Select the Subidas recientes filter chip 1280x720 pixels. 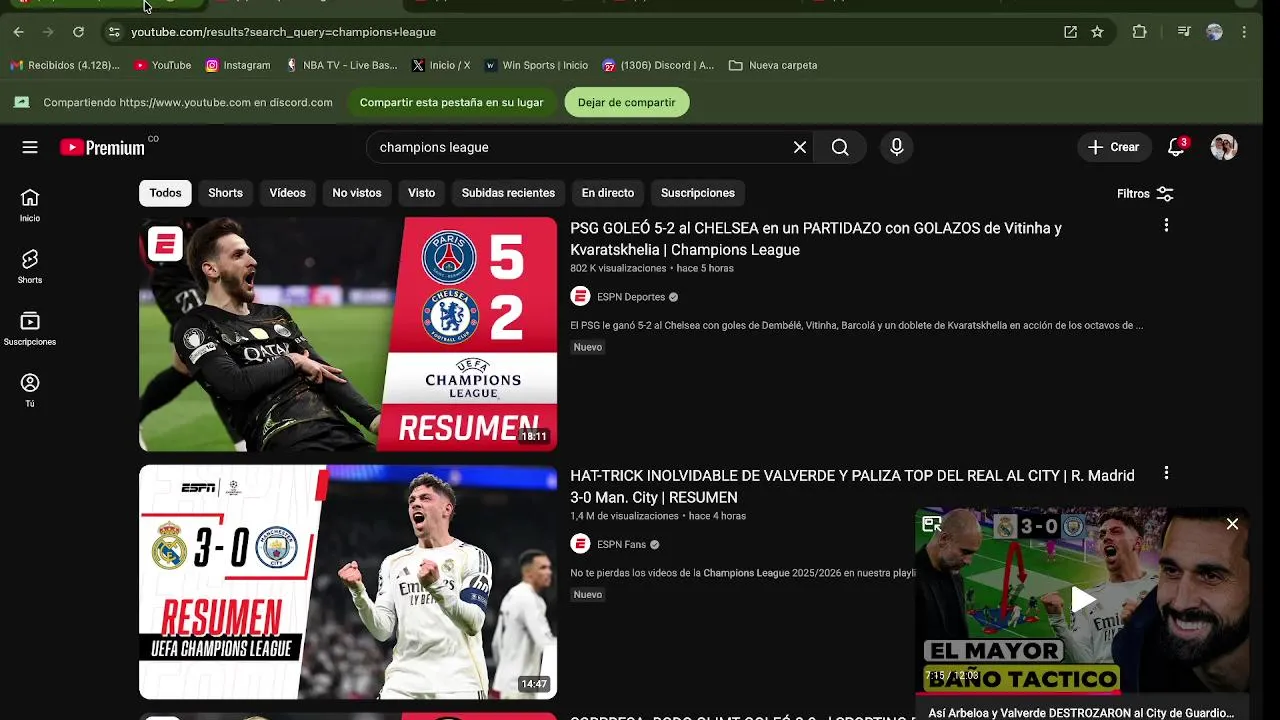pos(508,193)
